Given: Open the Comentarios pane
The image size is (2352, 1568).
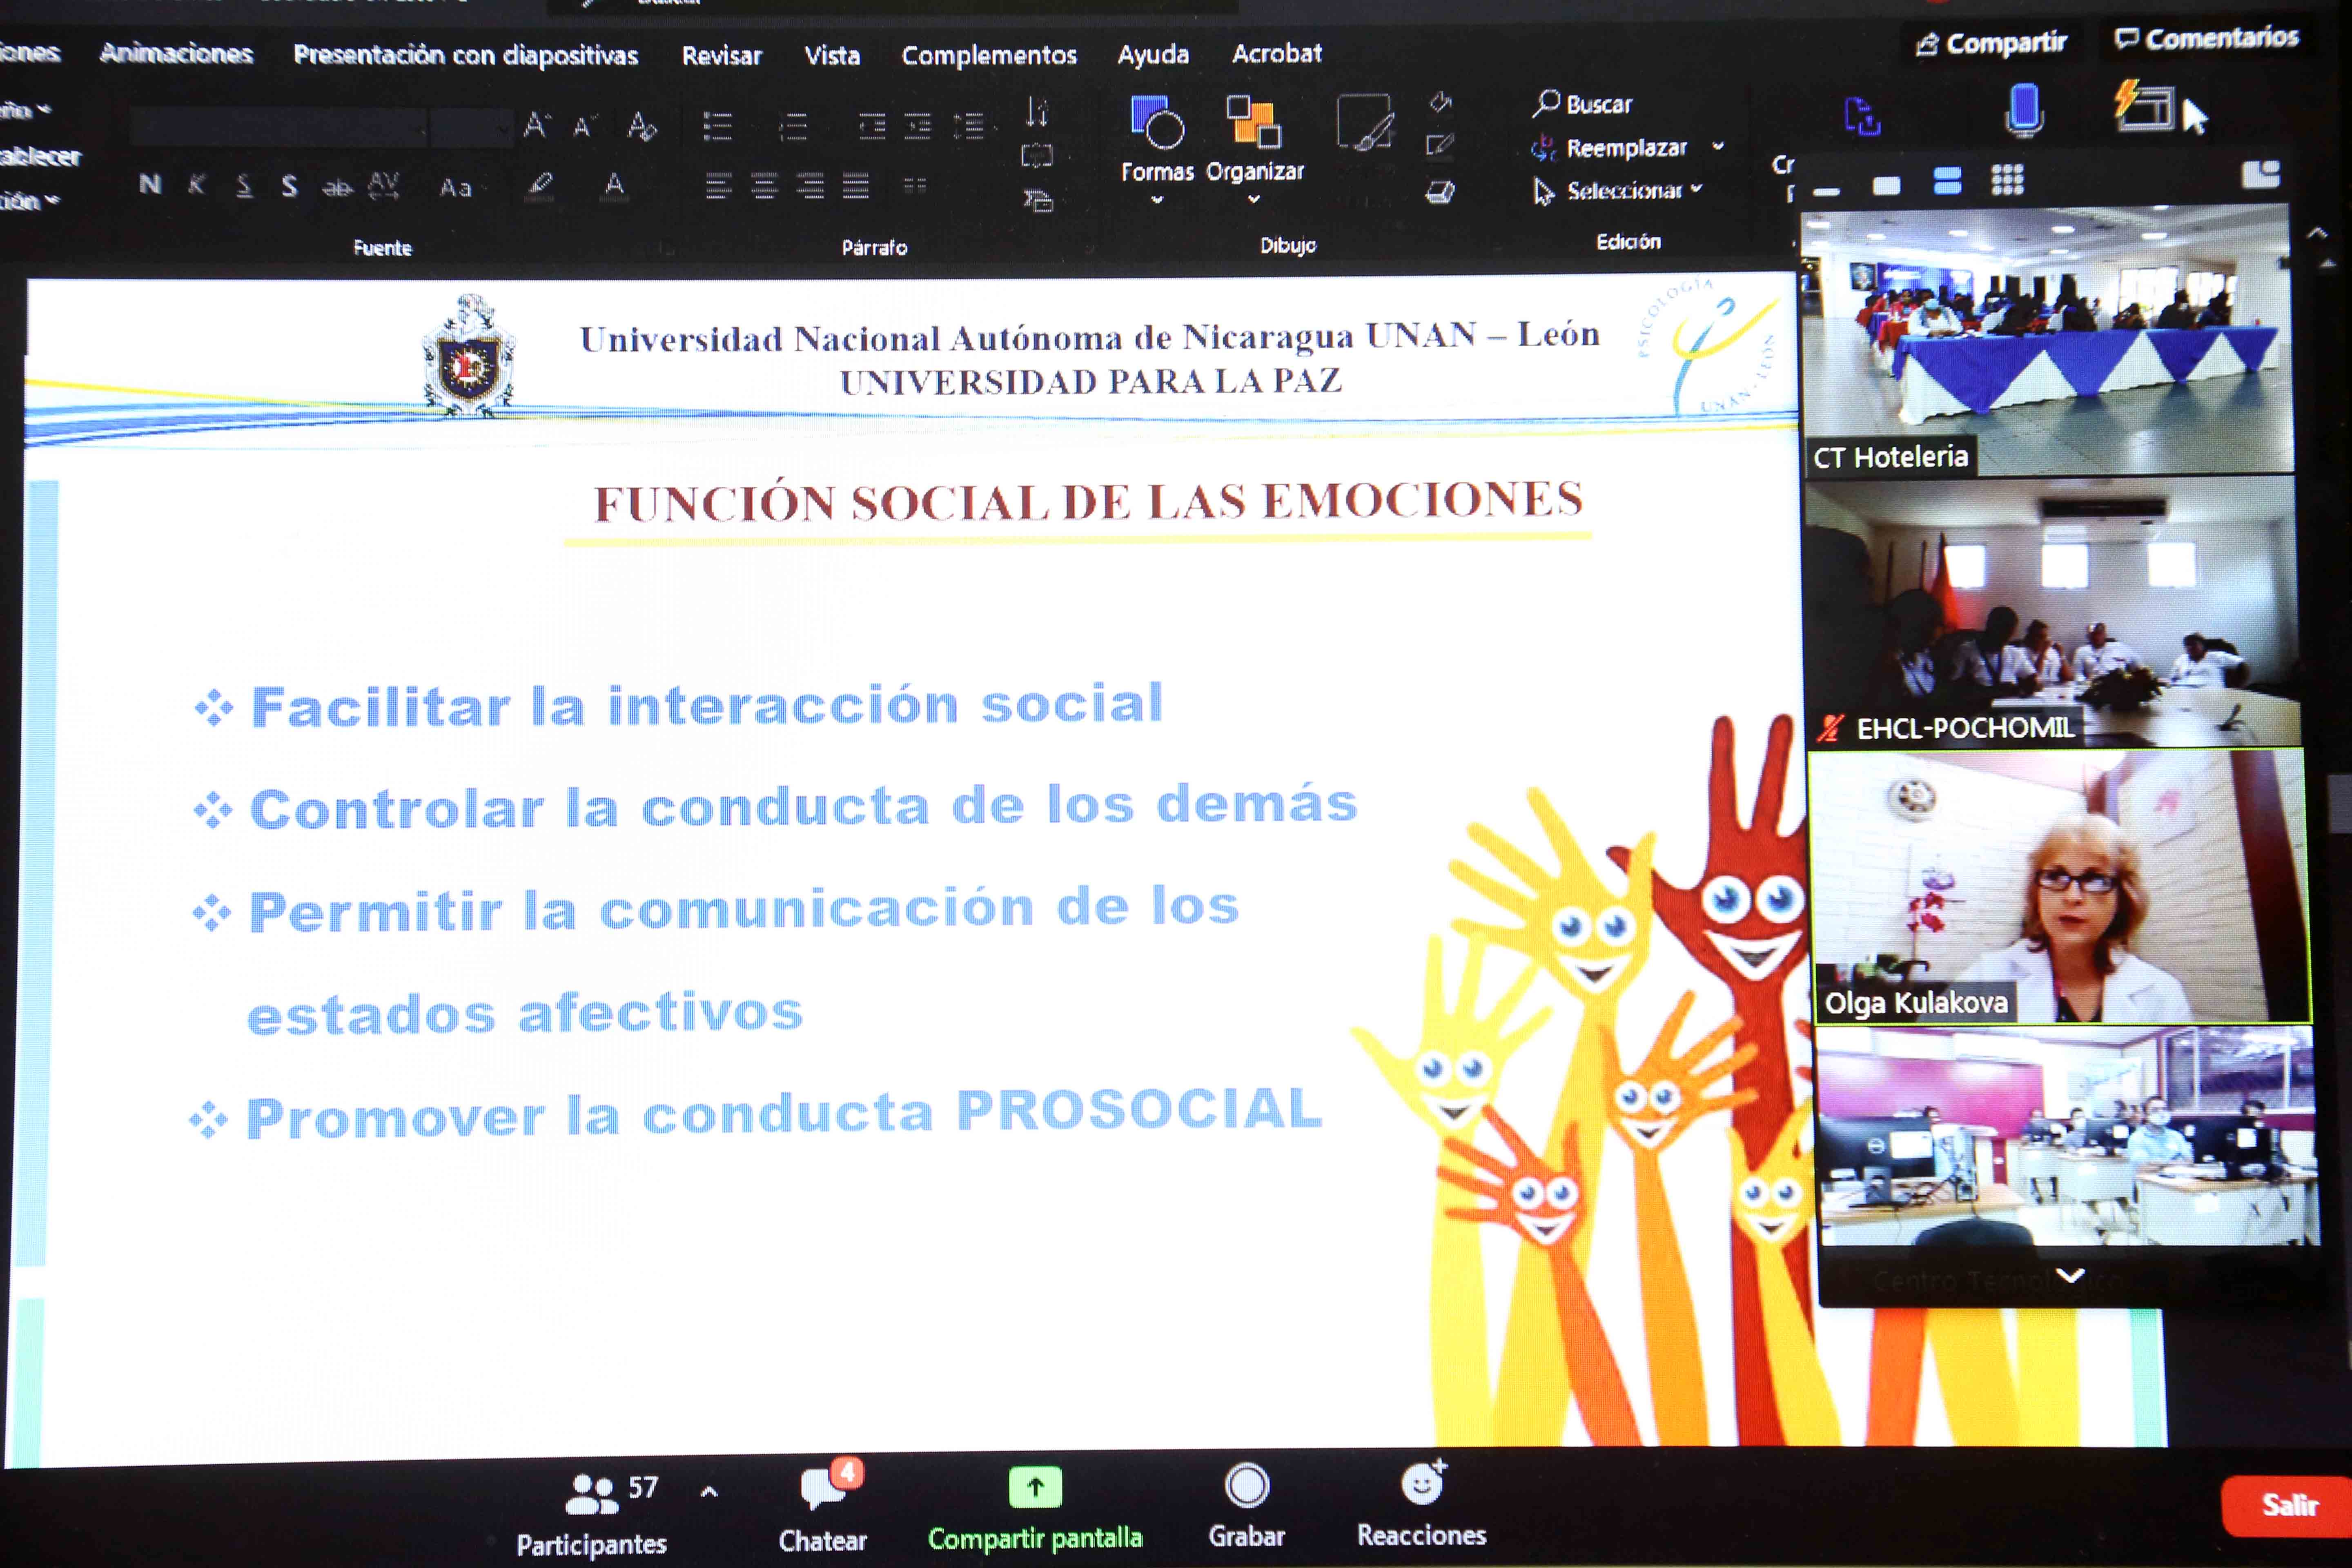Looking at the screenshot, I should [x=2207, y=39].
